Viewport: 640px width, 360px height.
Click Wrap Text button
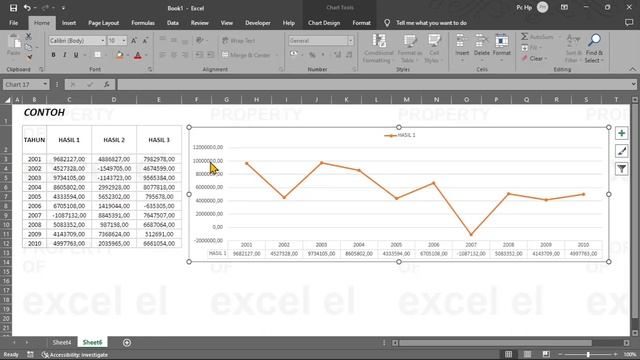239,40
